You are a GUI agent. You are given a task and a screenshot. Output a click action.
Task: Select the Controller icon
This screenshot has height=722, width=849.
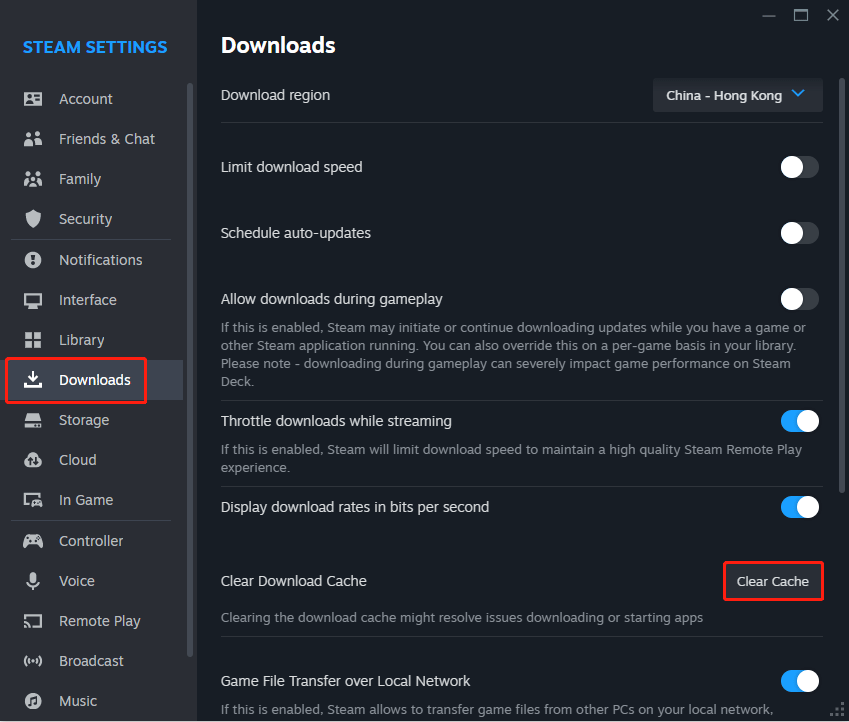coord(33,540)
